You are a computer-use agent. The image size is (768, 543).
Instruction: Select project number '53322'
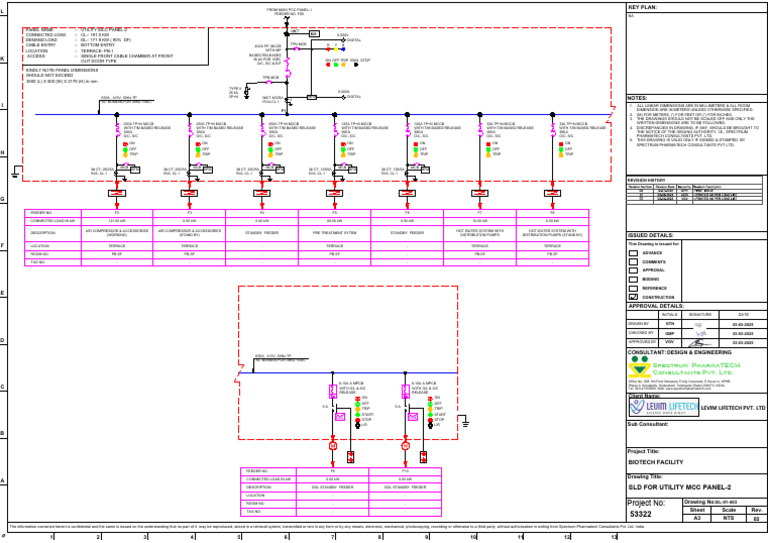point(641,514)
